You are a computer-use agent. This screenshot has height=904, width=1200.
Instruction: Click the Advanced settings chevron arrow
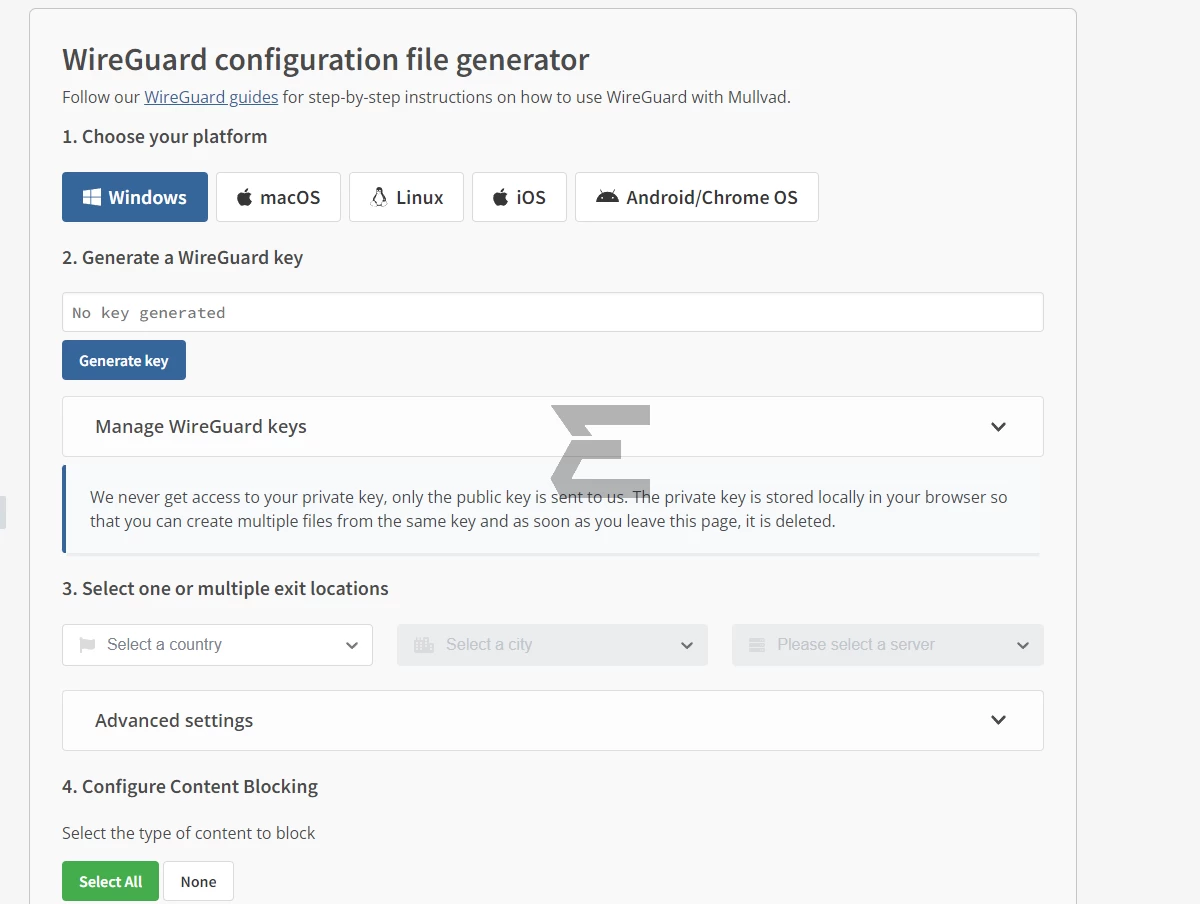[998, 720]
